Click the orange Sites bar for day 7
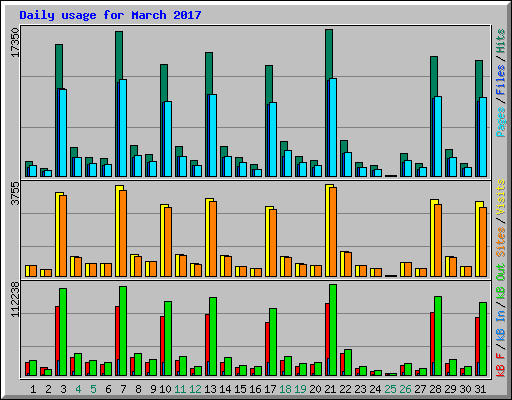512x400 pixels. pyautogui.click(x=123, y=233)
